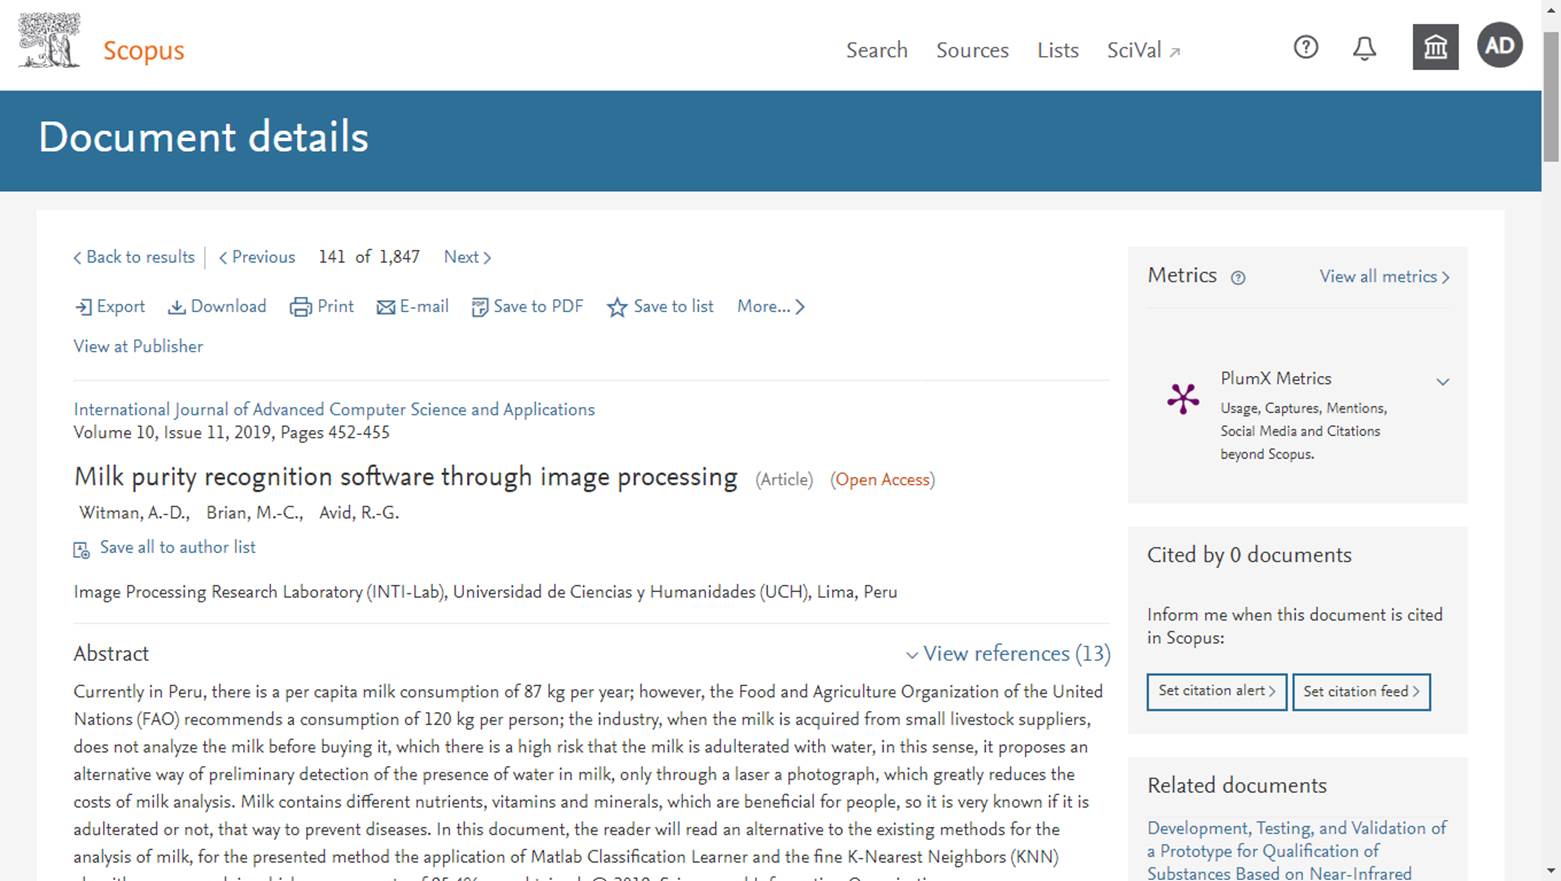Save document to list star icon
Screen dimensions: 1561x881
617,307
